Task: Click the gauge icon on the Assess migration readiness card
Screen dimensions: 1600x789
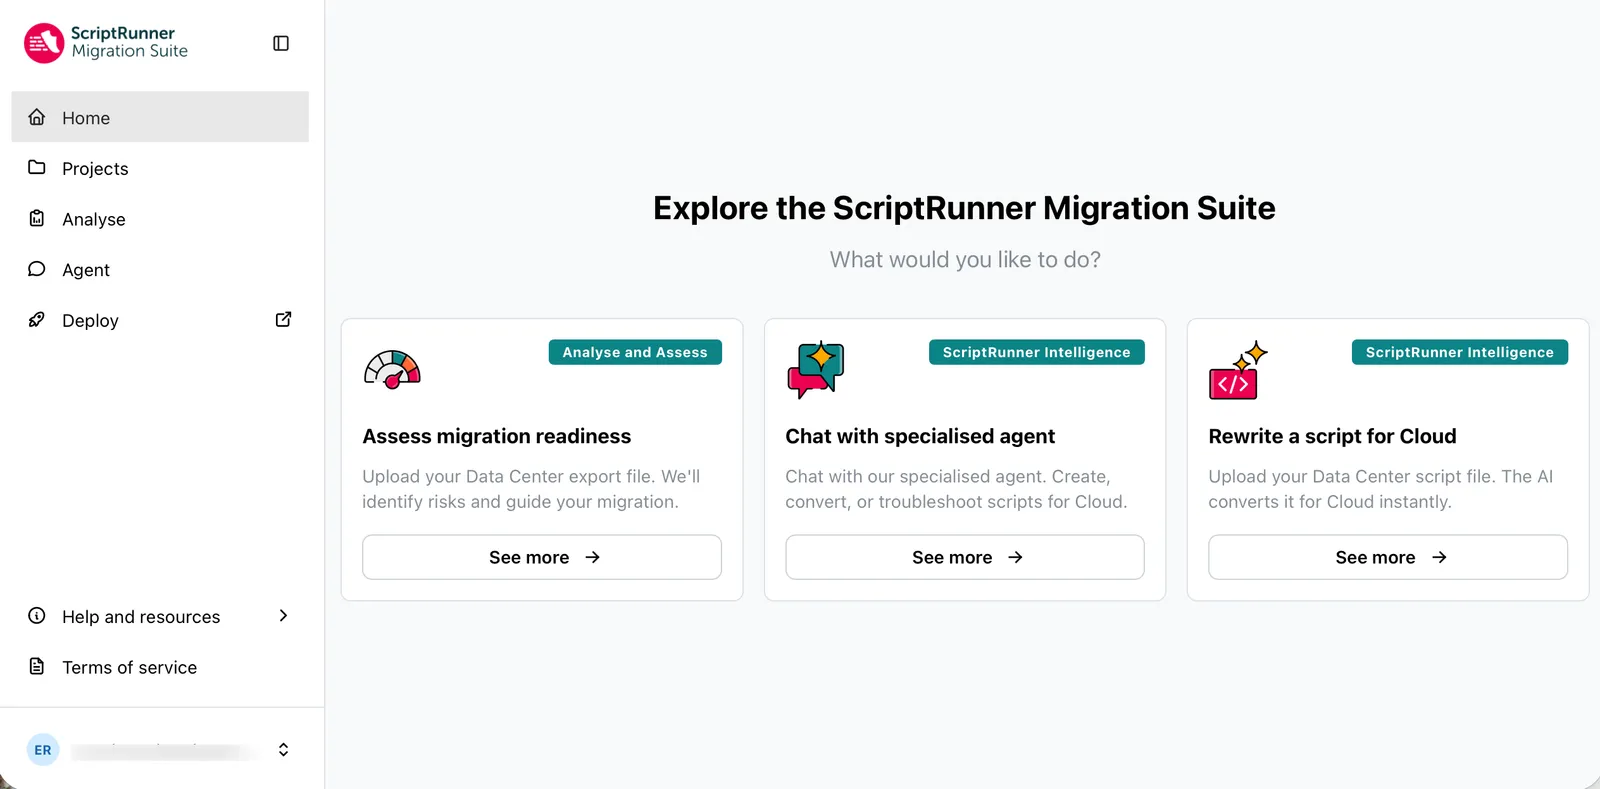Action: pos(392,369)
